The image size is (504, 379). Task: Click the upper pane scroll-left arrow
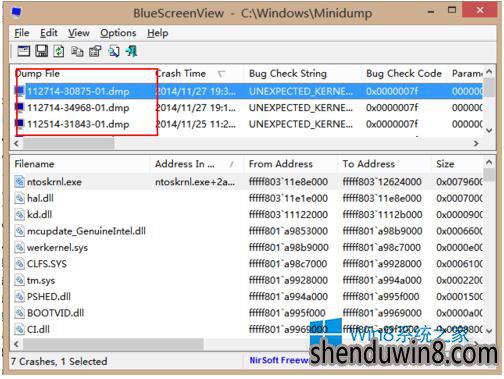click(x=16, y=143)
